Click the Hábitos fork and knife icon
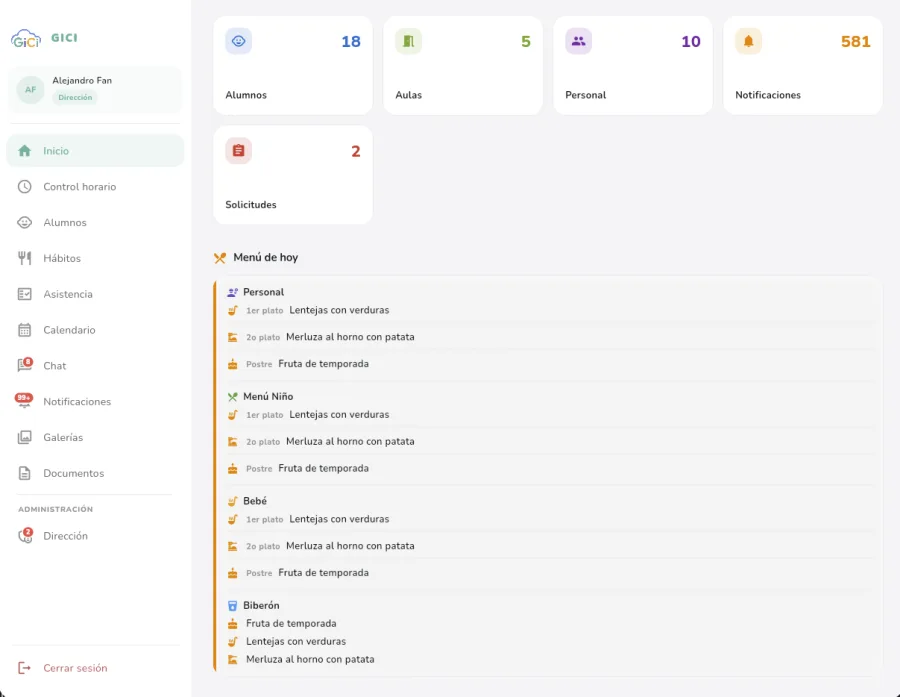Image resolution: width=900 pixels, height=697 pixels. (x=24, y=258)
